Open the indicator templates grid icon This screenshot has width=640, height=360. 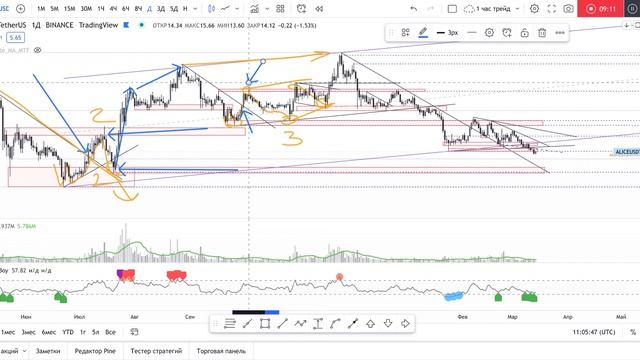pos(280,9)
